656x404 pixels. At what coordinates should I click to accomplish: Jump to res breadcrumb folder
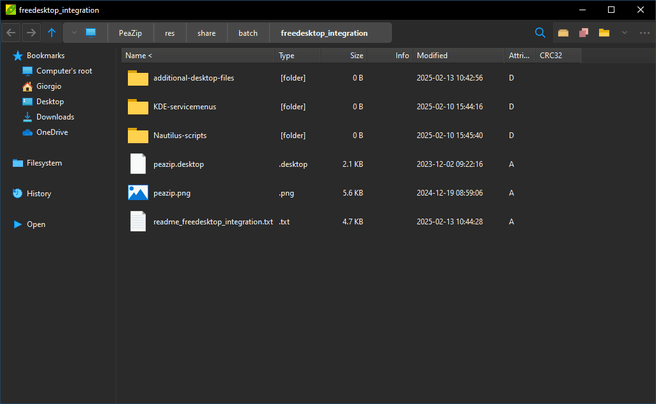click(x=169, y=33)
